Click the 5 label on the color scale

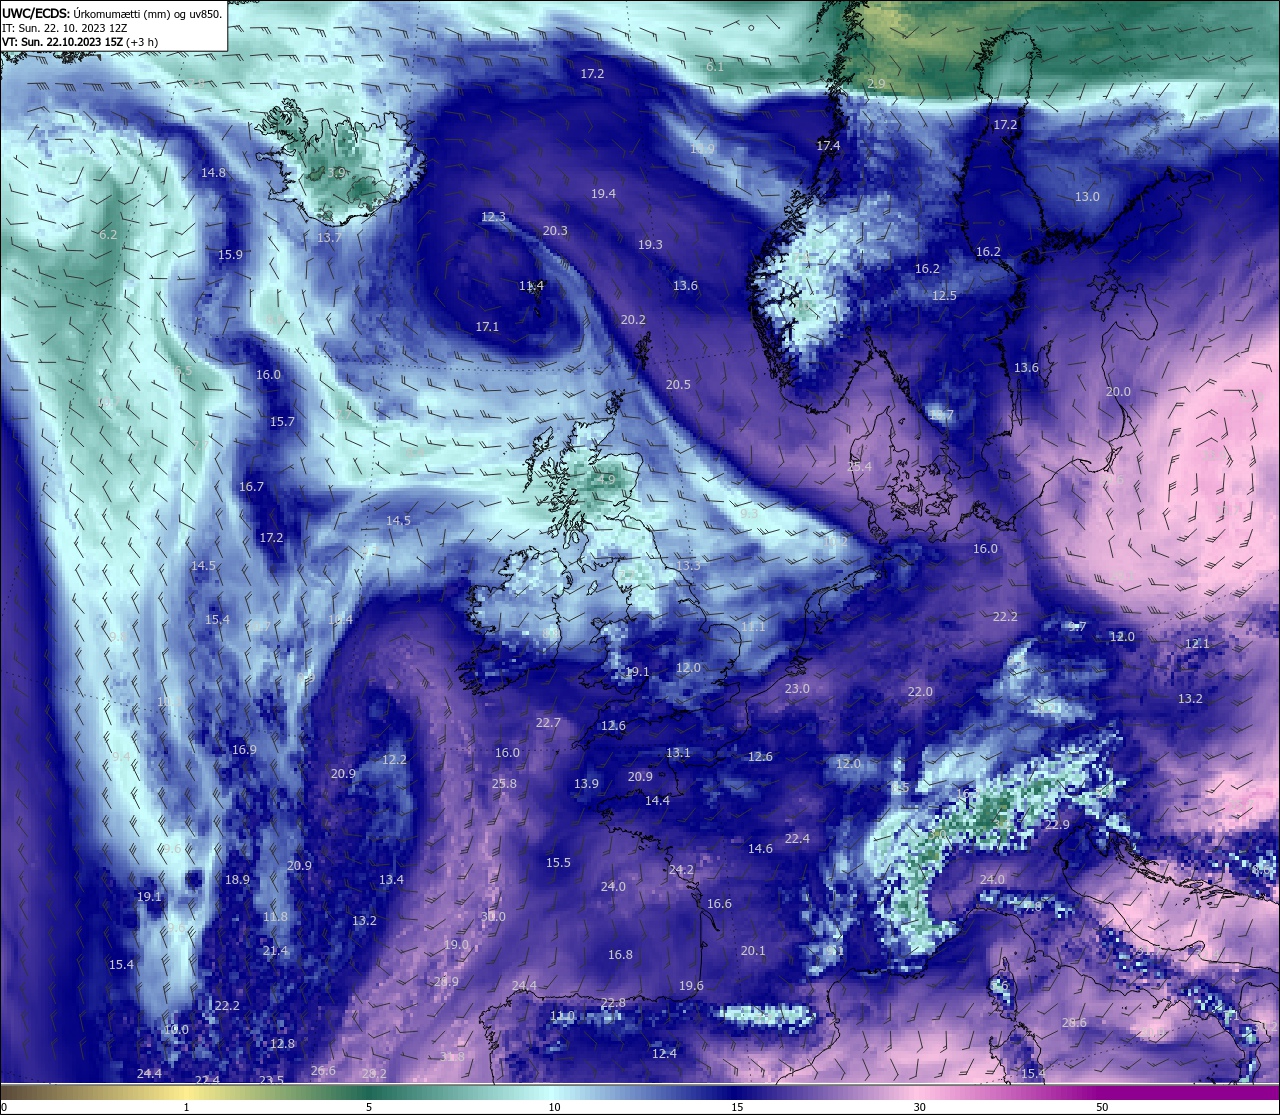tap(369, 1107)
